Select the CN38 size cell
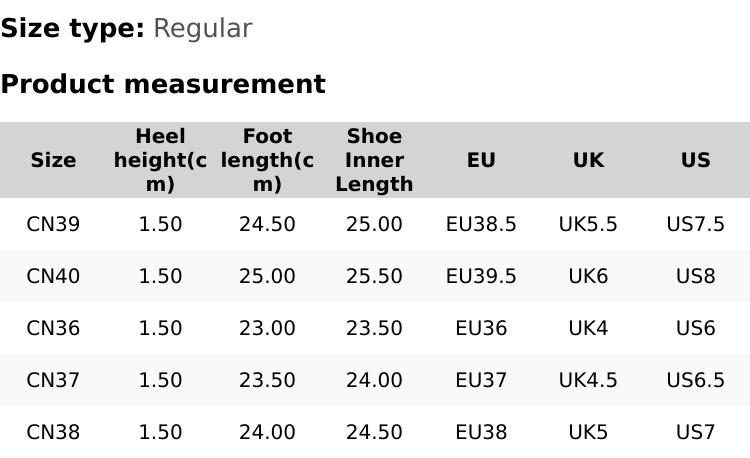Image resolution: width=750 pixels, height=458 pixels. coord(53,432)
